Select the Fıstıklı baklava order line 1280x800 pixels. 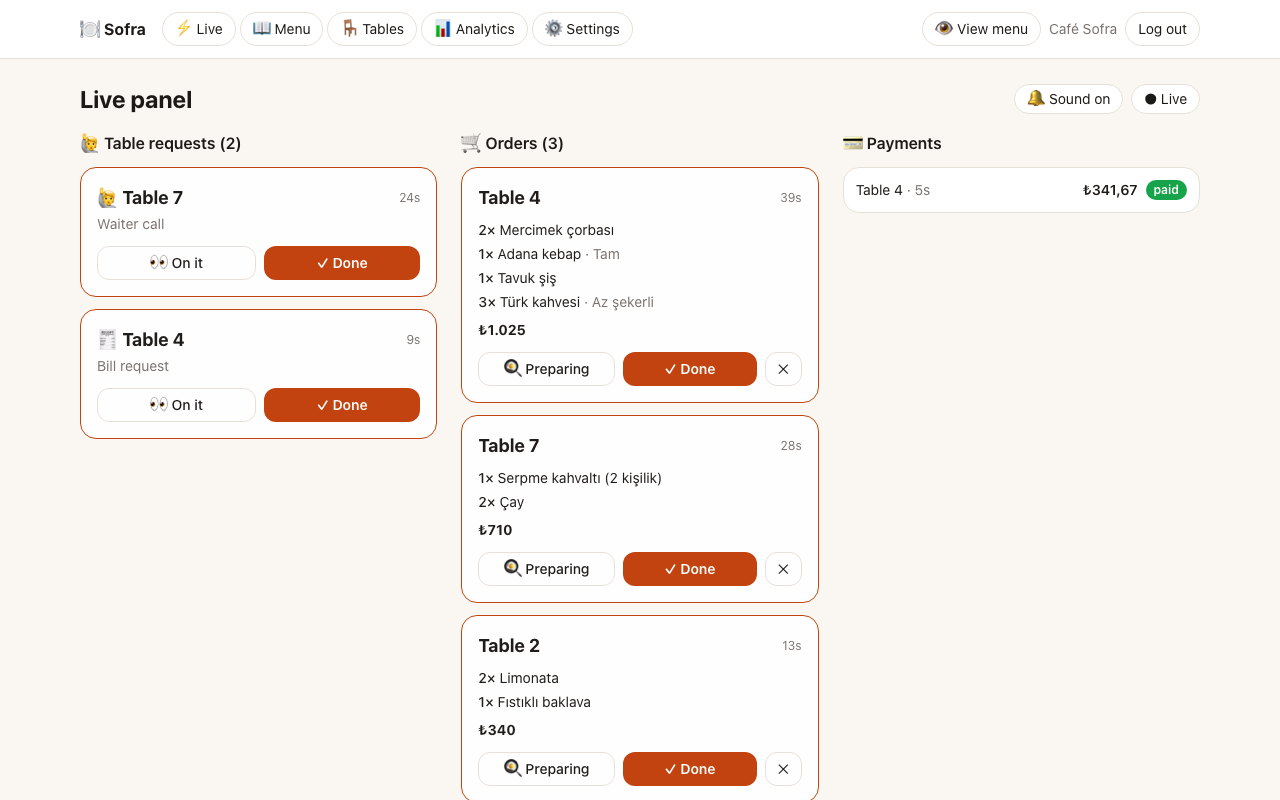tap(534, 702)
